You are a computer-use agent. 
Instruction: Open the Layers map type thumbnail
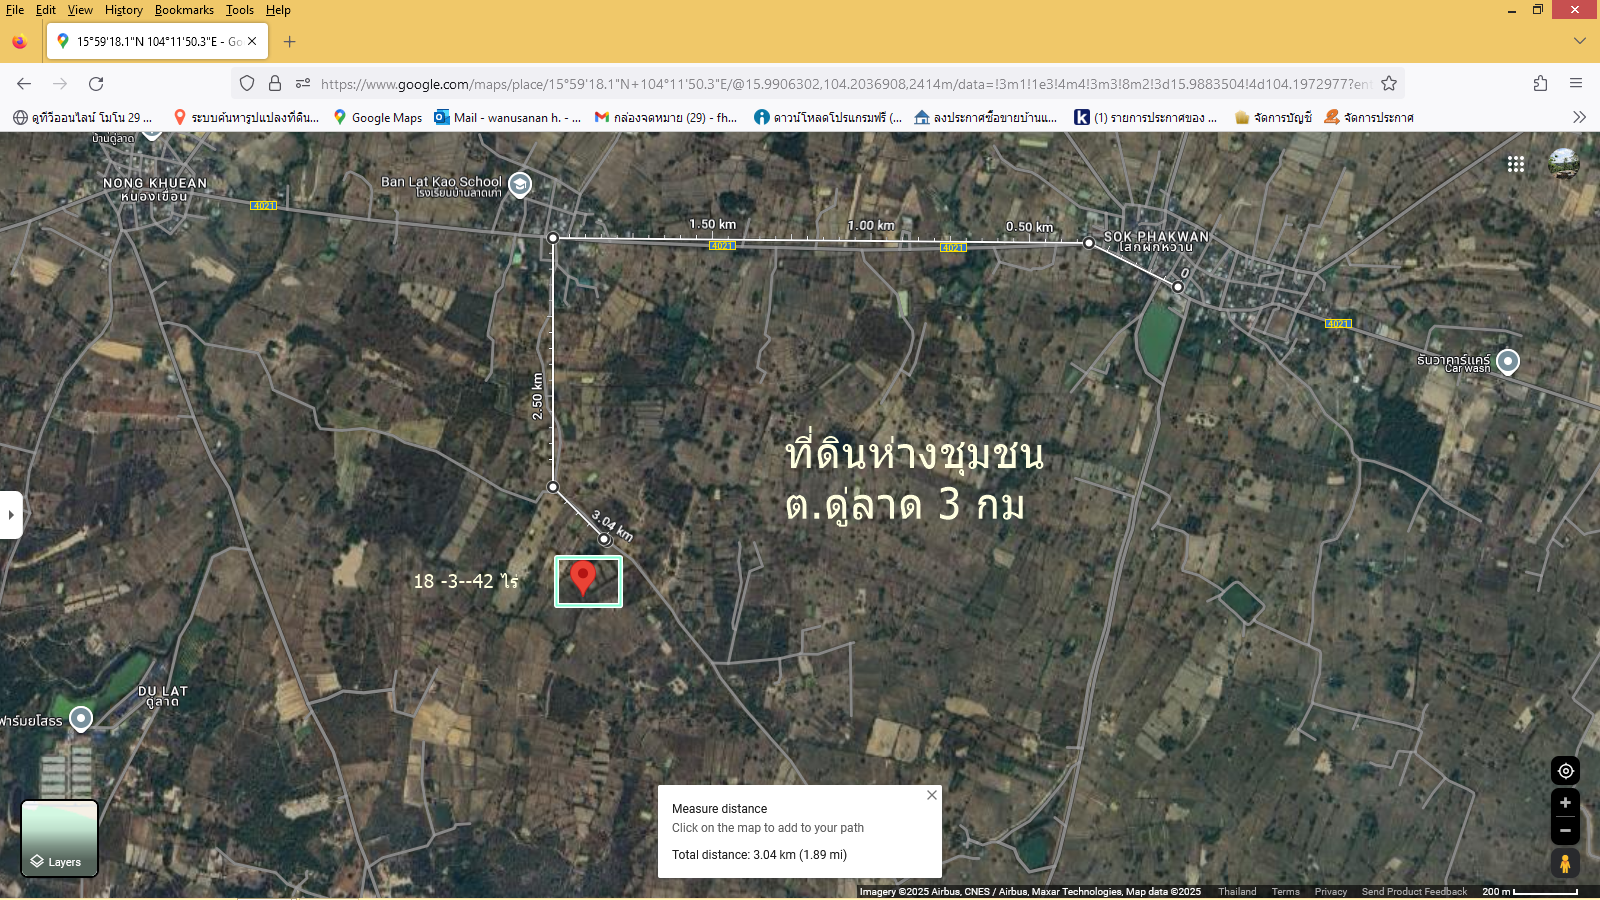click(60, 838)
